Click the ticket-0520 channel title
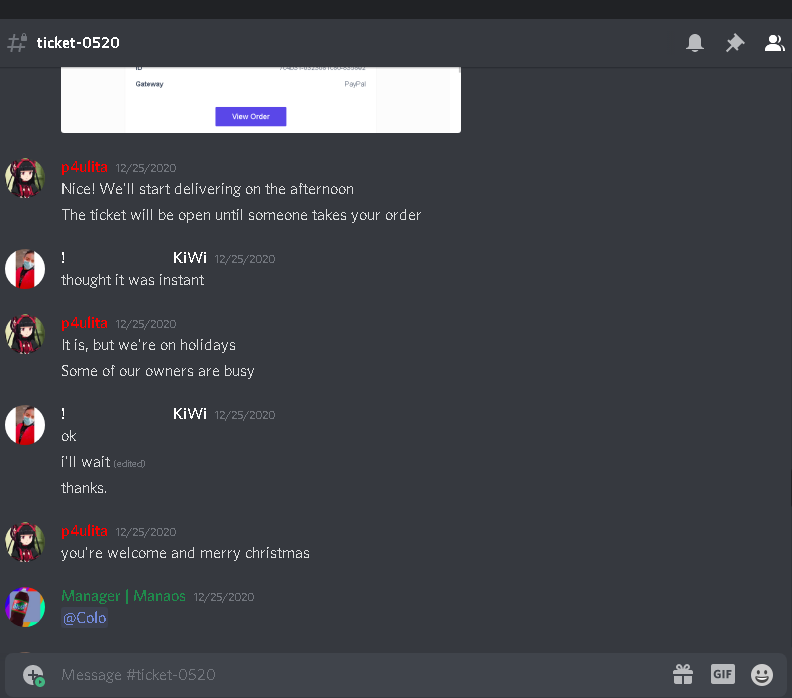The width and height of the screenshot is (792, 698). tap(78, 43)
